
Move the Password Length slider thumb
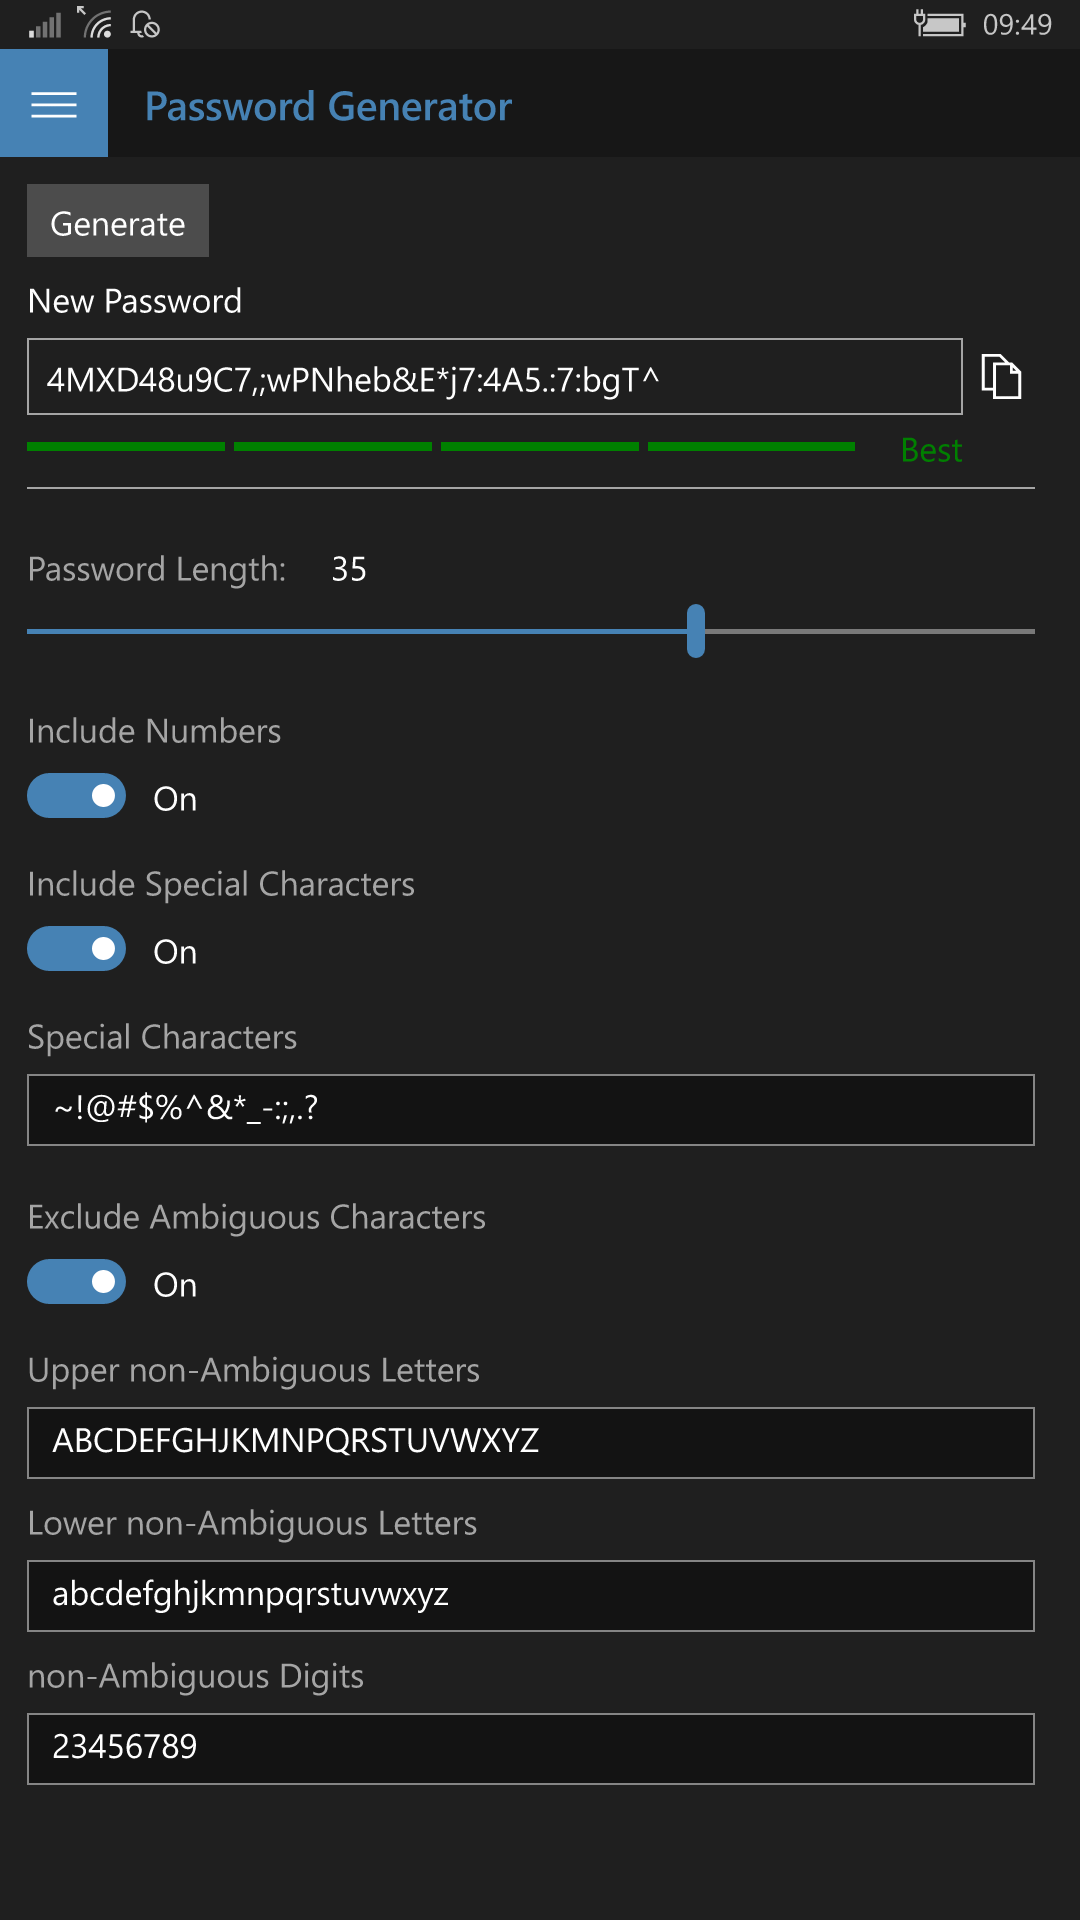(x=696, y=631)
